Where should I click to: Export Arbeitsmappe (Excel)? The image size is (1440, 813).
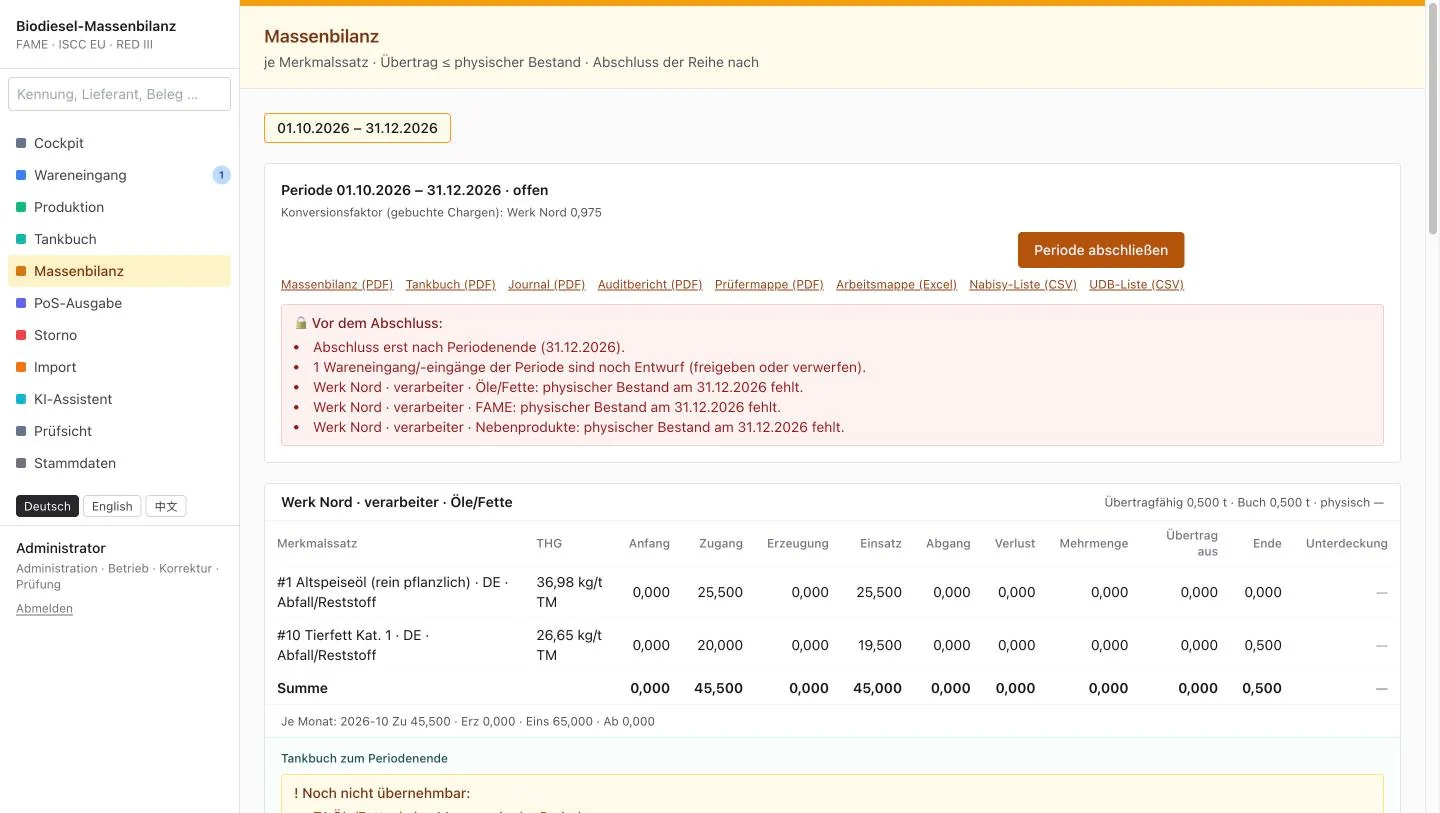tap(896, 284)
